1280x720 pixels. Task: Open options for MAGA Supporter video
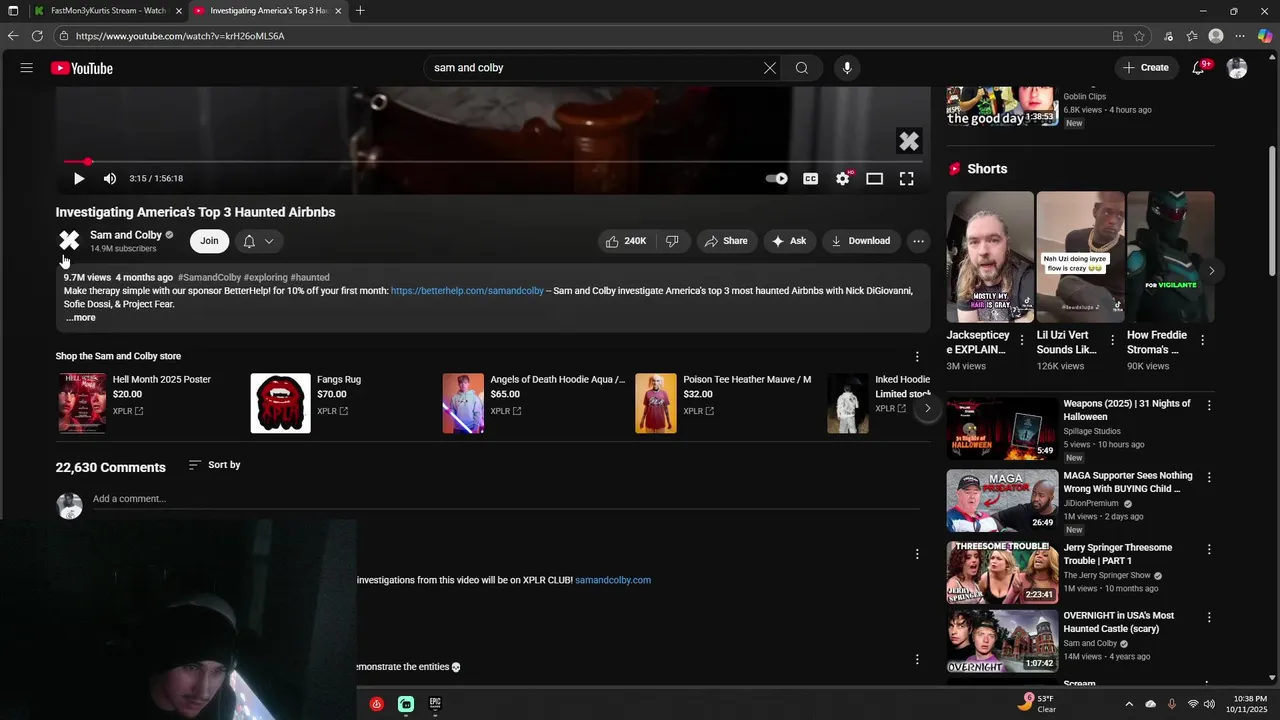point(1209,478)
